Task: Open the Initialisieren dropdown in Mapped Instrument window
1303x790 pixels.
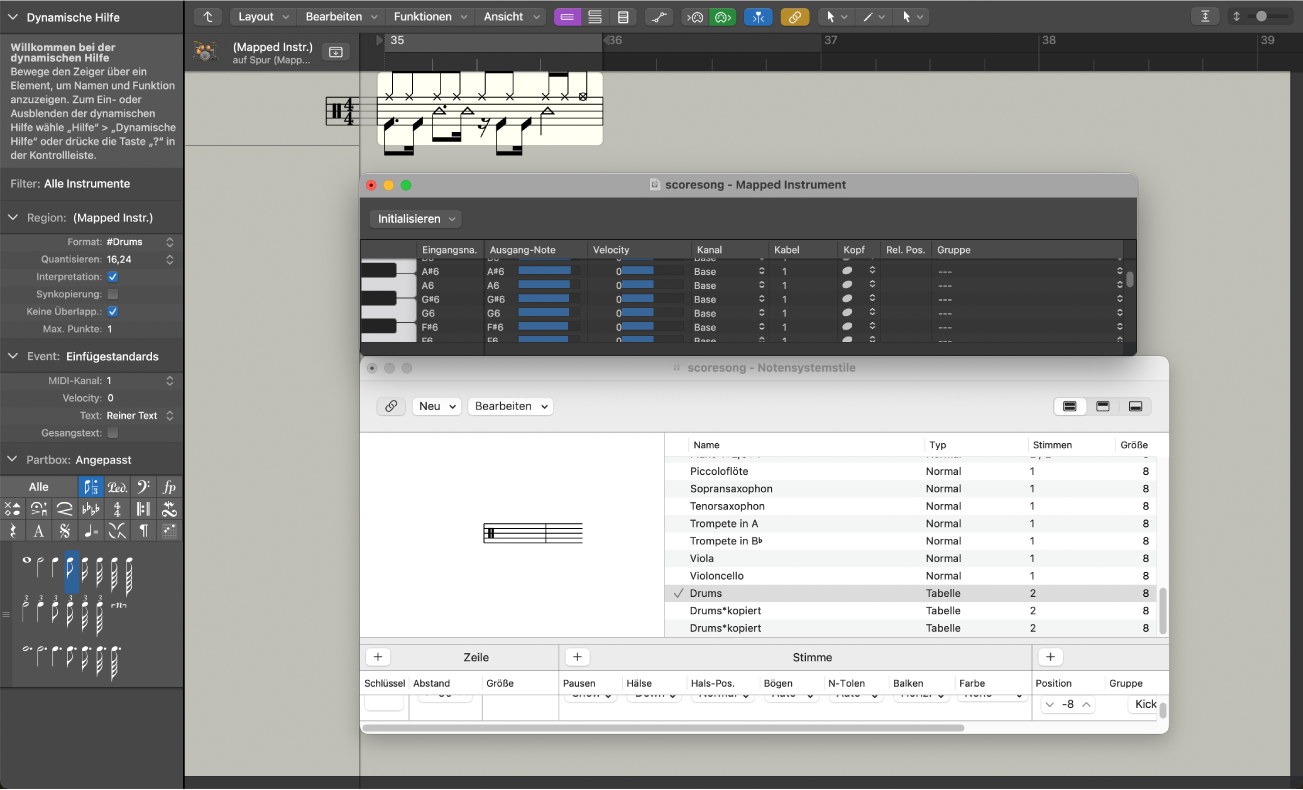Action: coord(414,218)
